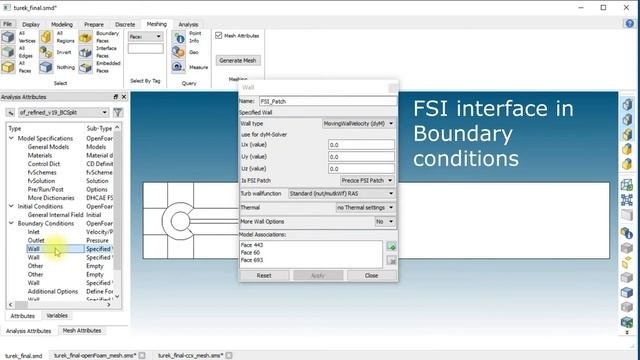Screen dimensions: 640x360
Task: Select Interface Faces
Action: coord(85,52)
